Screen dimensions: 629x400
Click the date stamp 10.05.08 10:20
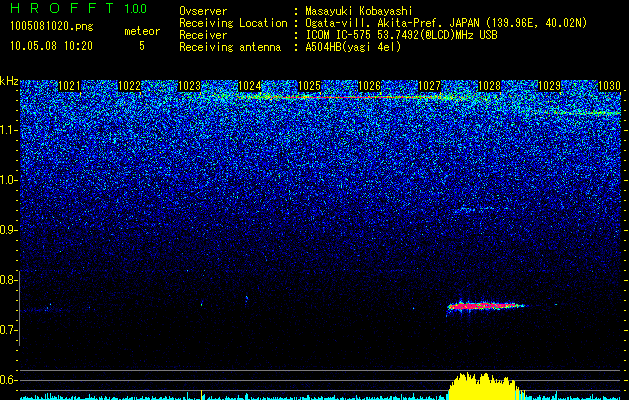point(51,46)
